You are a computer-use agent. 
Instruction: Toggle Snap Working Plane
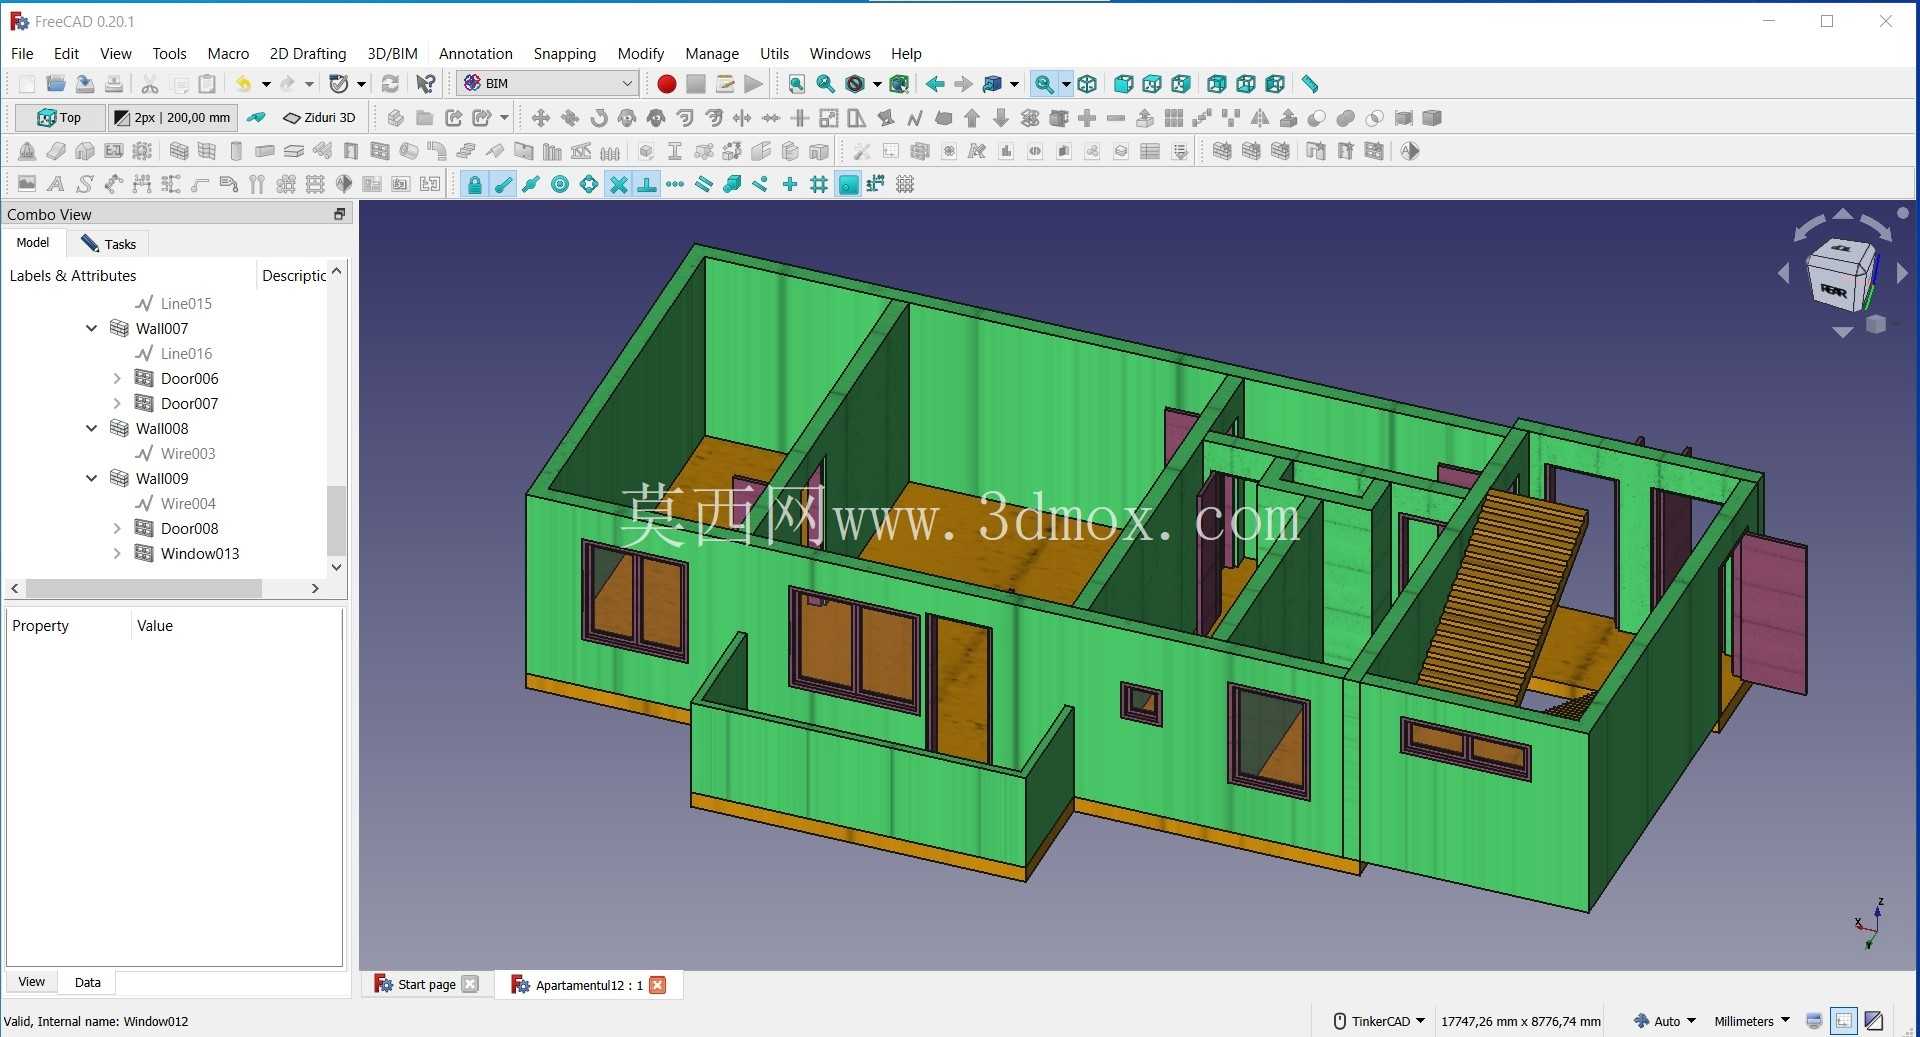click(x=848, y=184)
